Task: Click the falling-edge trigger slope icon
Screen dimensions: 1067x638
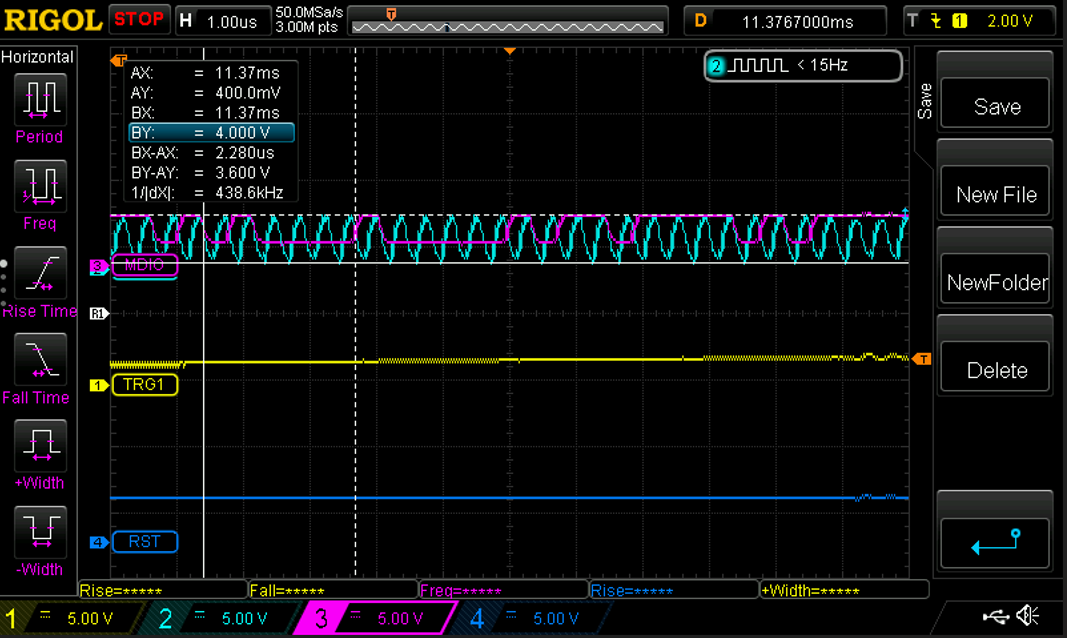Action: pyautogui.click(x=934, y=19)
